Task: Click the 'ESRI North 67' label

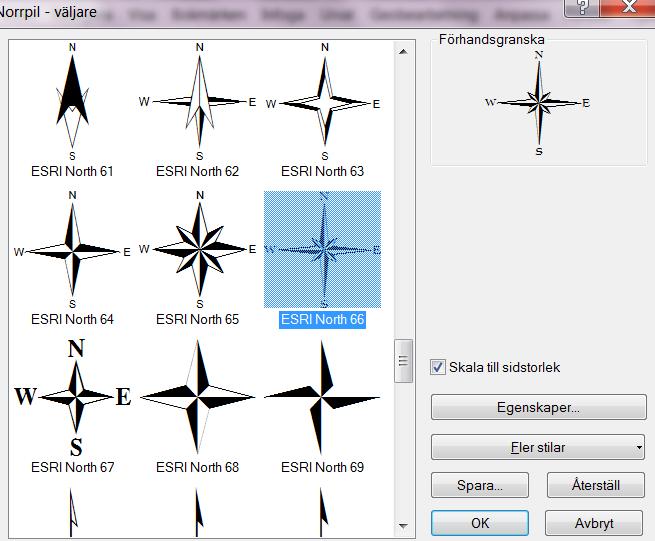Action: [72, 467]
